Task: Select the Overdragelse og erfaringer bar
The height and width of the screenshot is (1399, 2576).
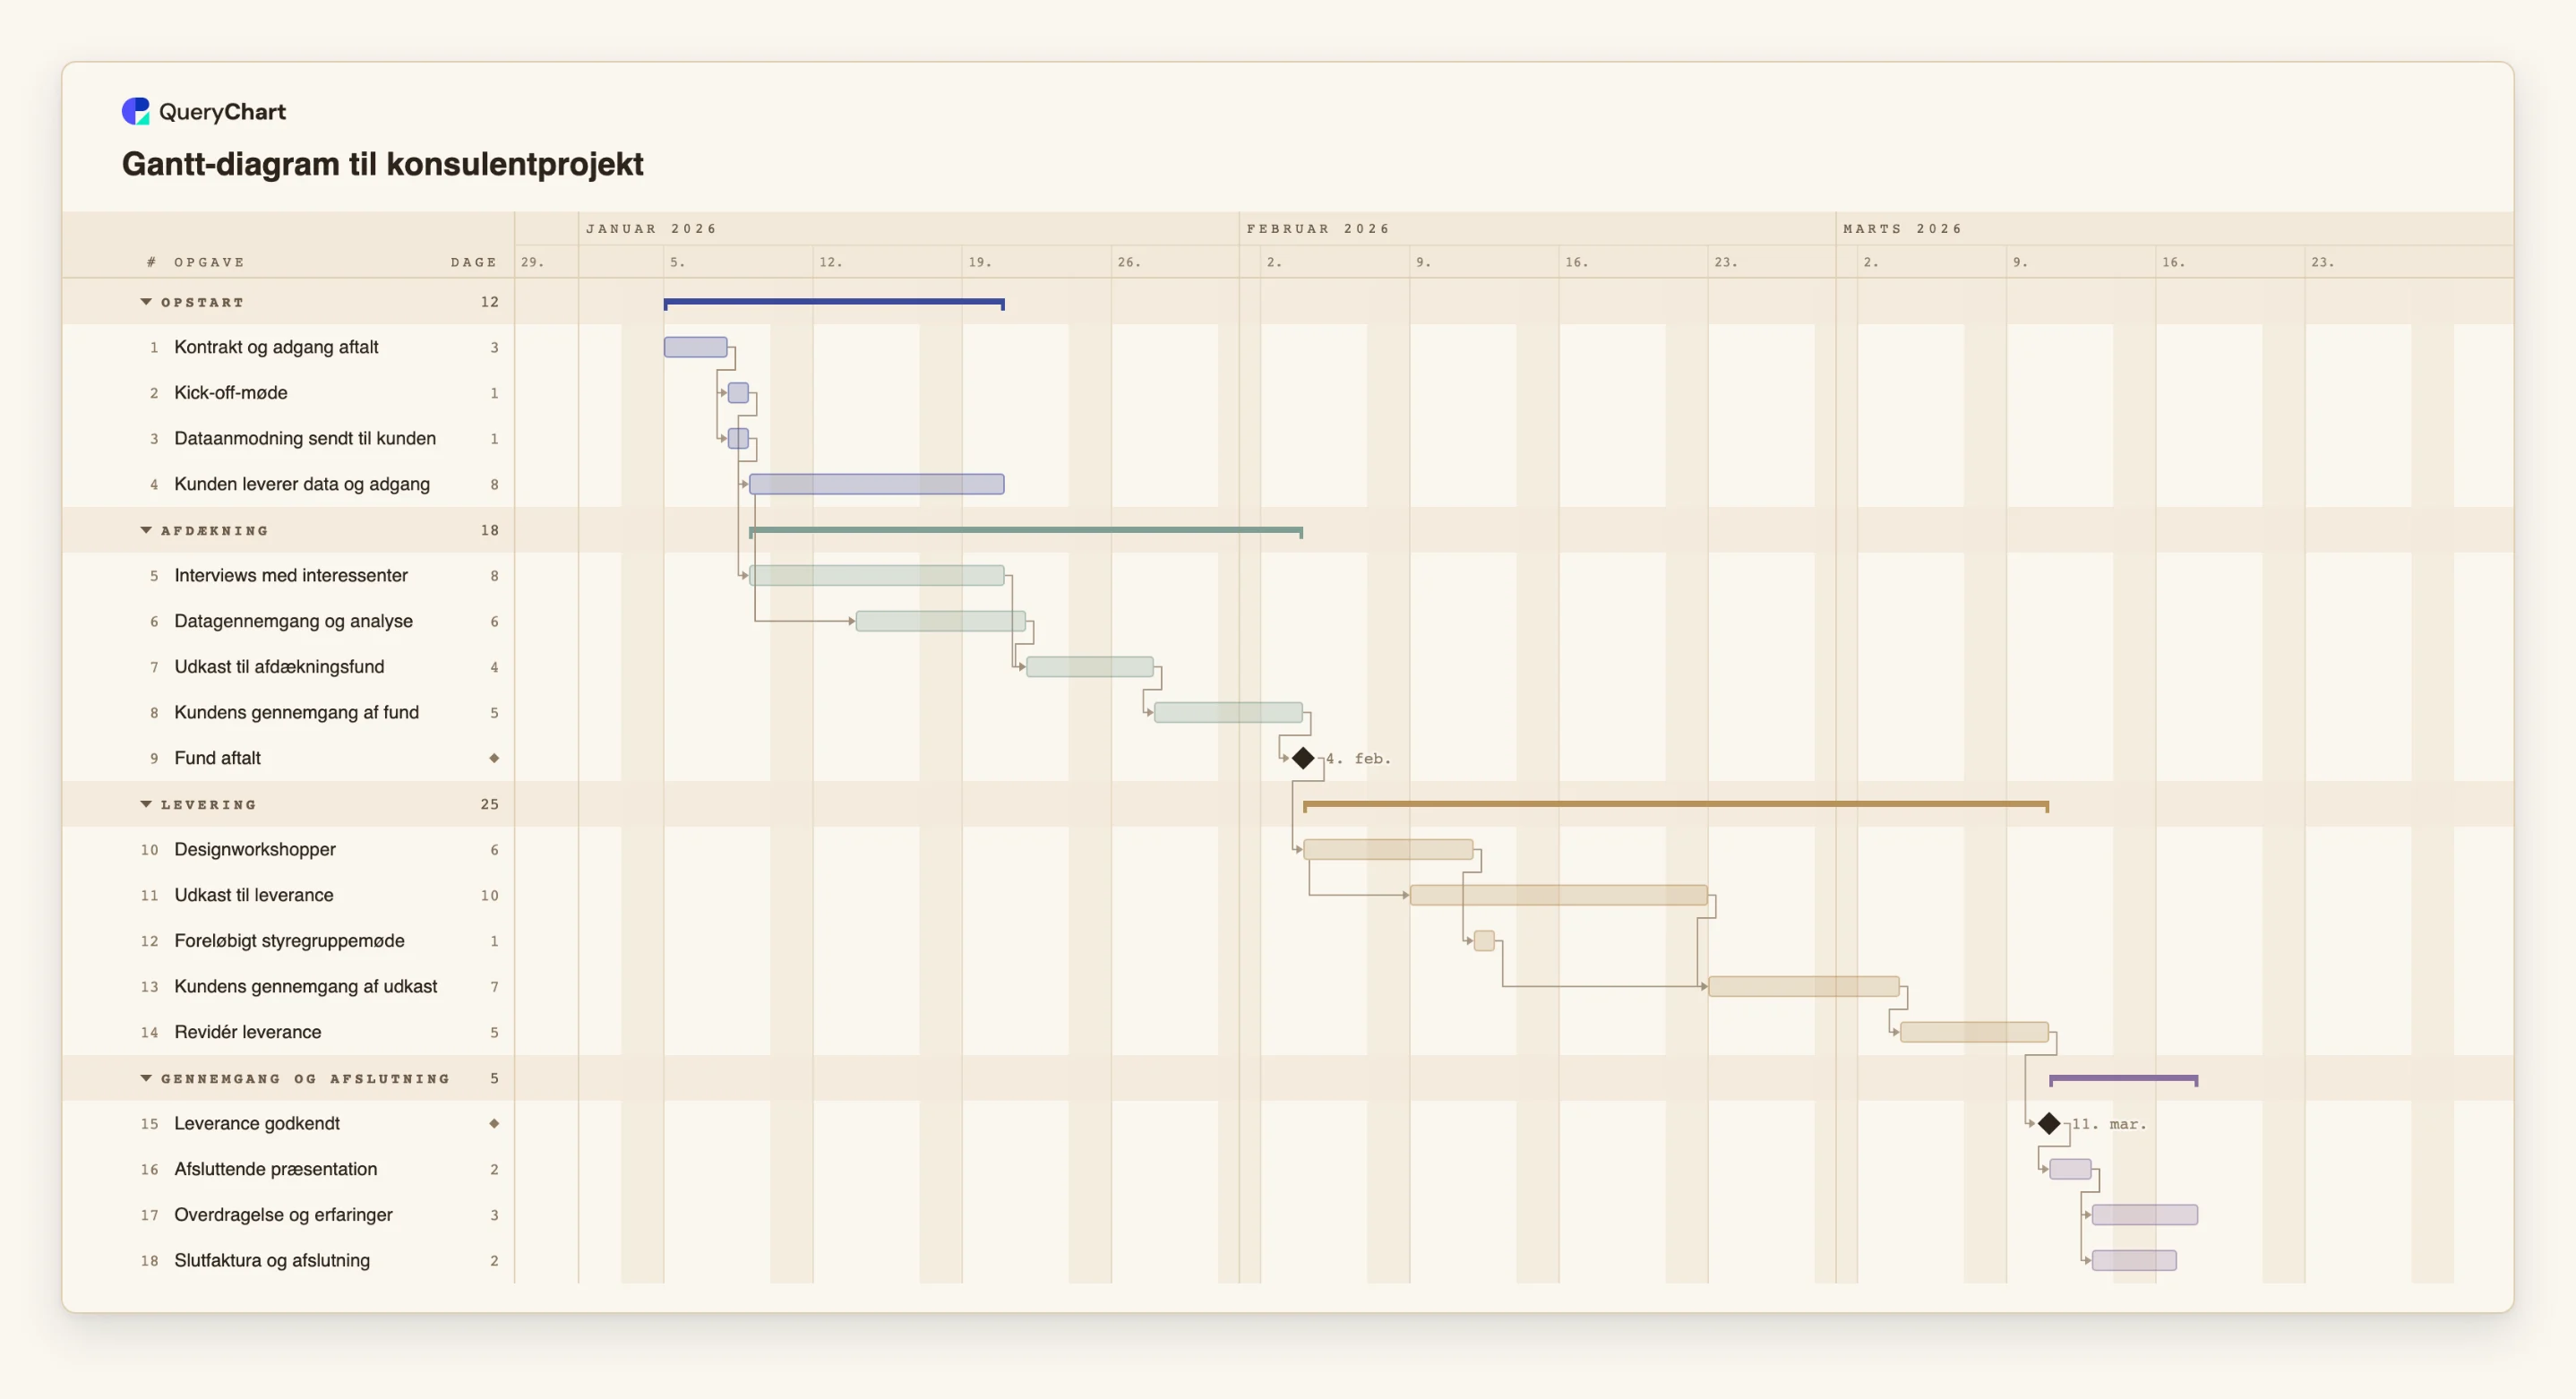Action: (x=2145, y=1215)
